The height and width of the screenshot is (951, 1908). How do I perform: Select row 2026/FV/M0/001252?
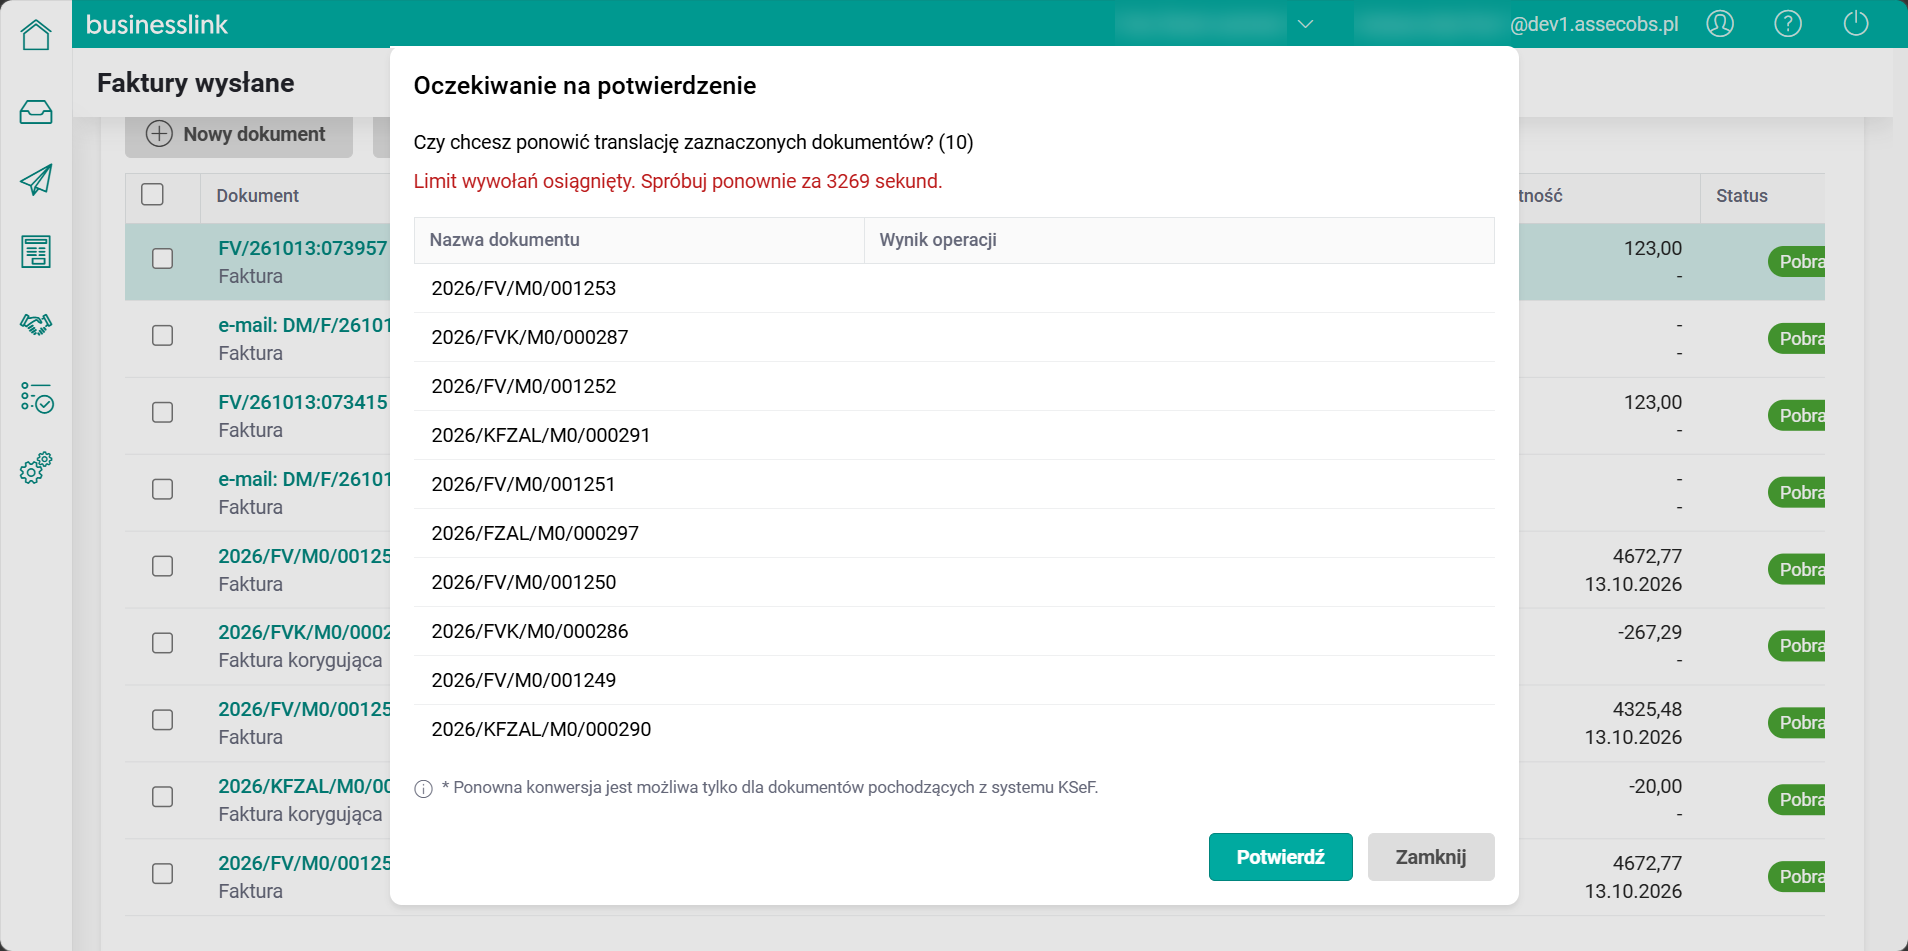[954, 386]
